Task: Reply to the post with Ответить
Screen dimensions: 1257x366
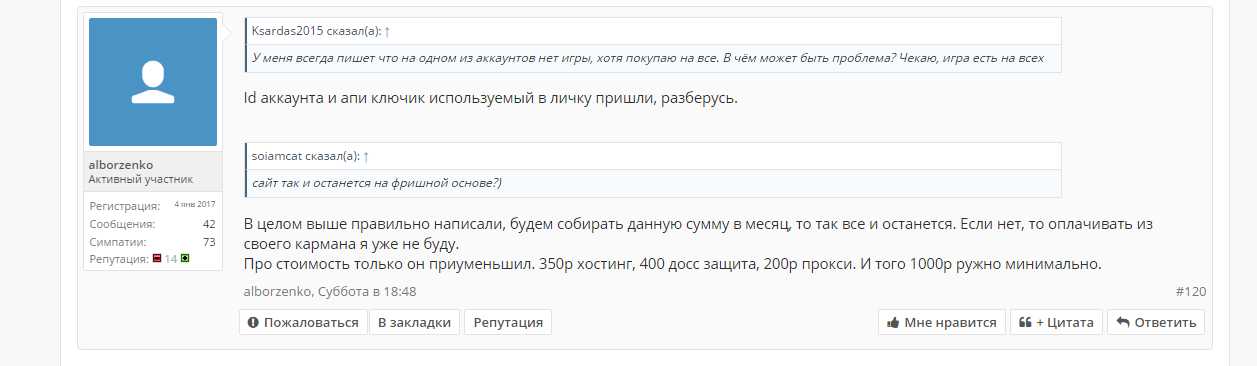Action: click(1156, 322)
